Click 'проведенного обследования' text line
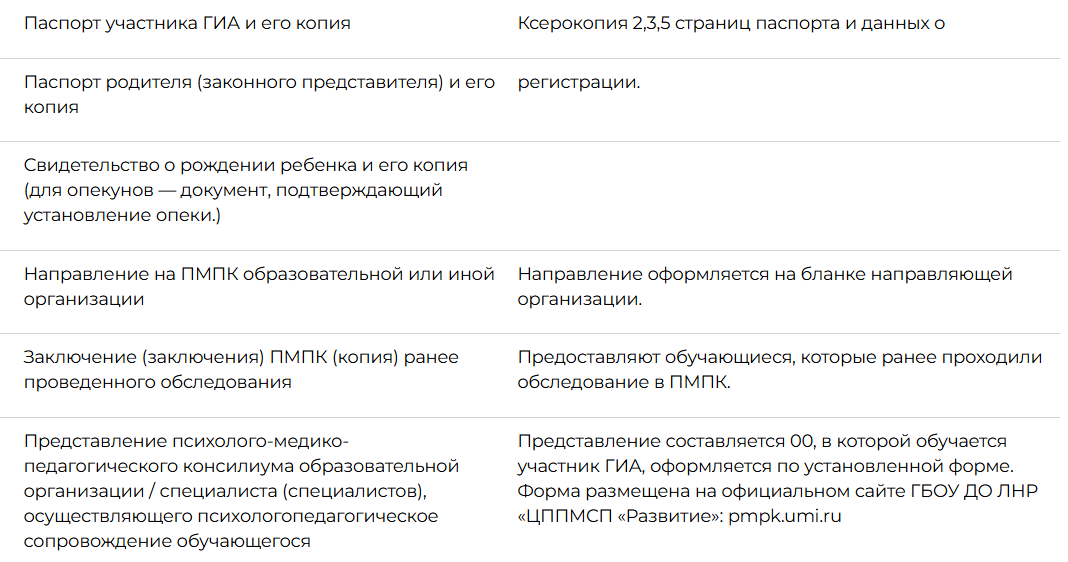The width and height of the screenshot is (1068, 562). click(157, 382)
